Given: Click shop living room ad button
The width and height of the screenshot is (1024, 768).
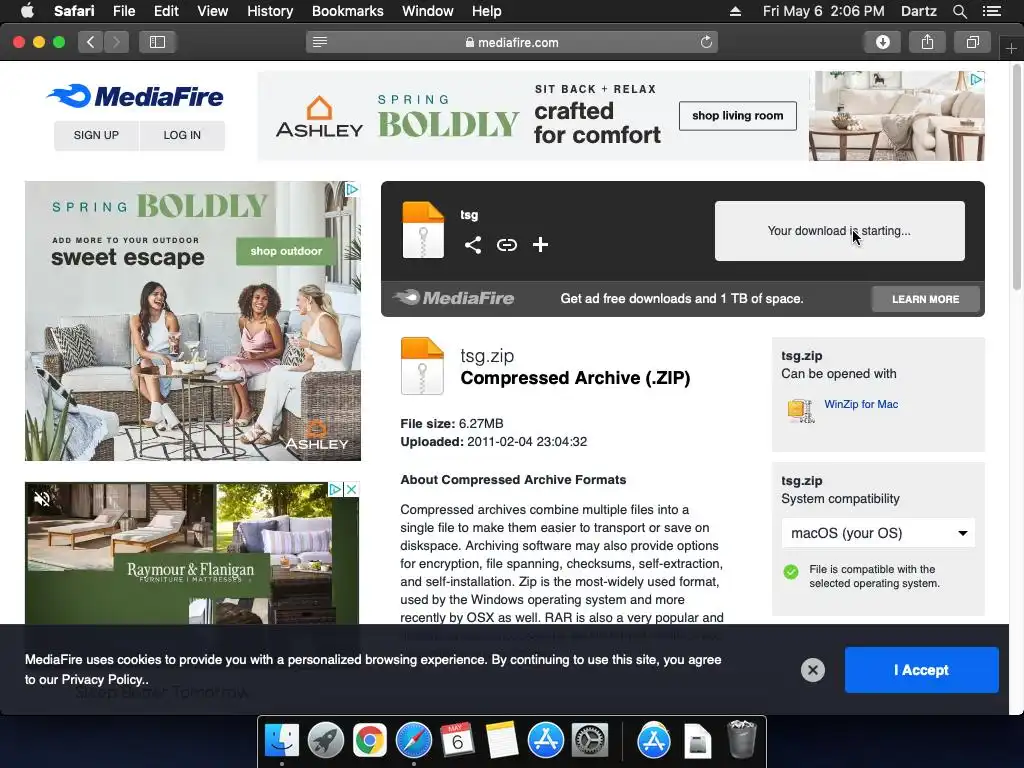Looking at the screenshot, I should click(x=737, y=116).
